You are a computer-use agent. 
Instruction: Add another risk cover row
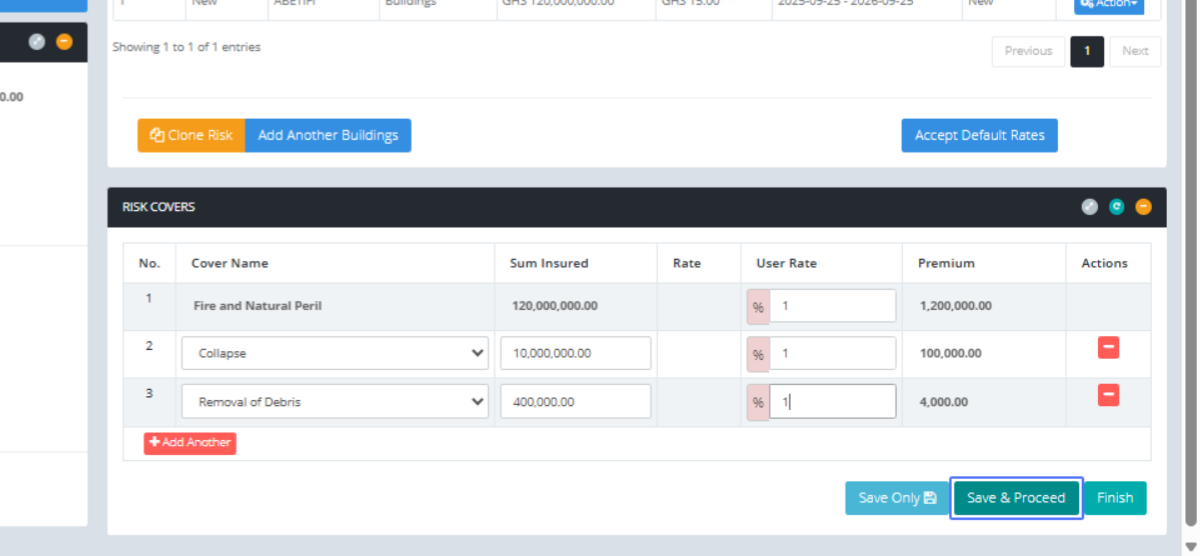pyautogui.click(x=190, y=442)
